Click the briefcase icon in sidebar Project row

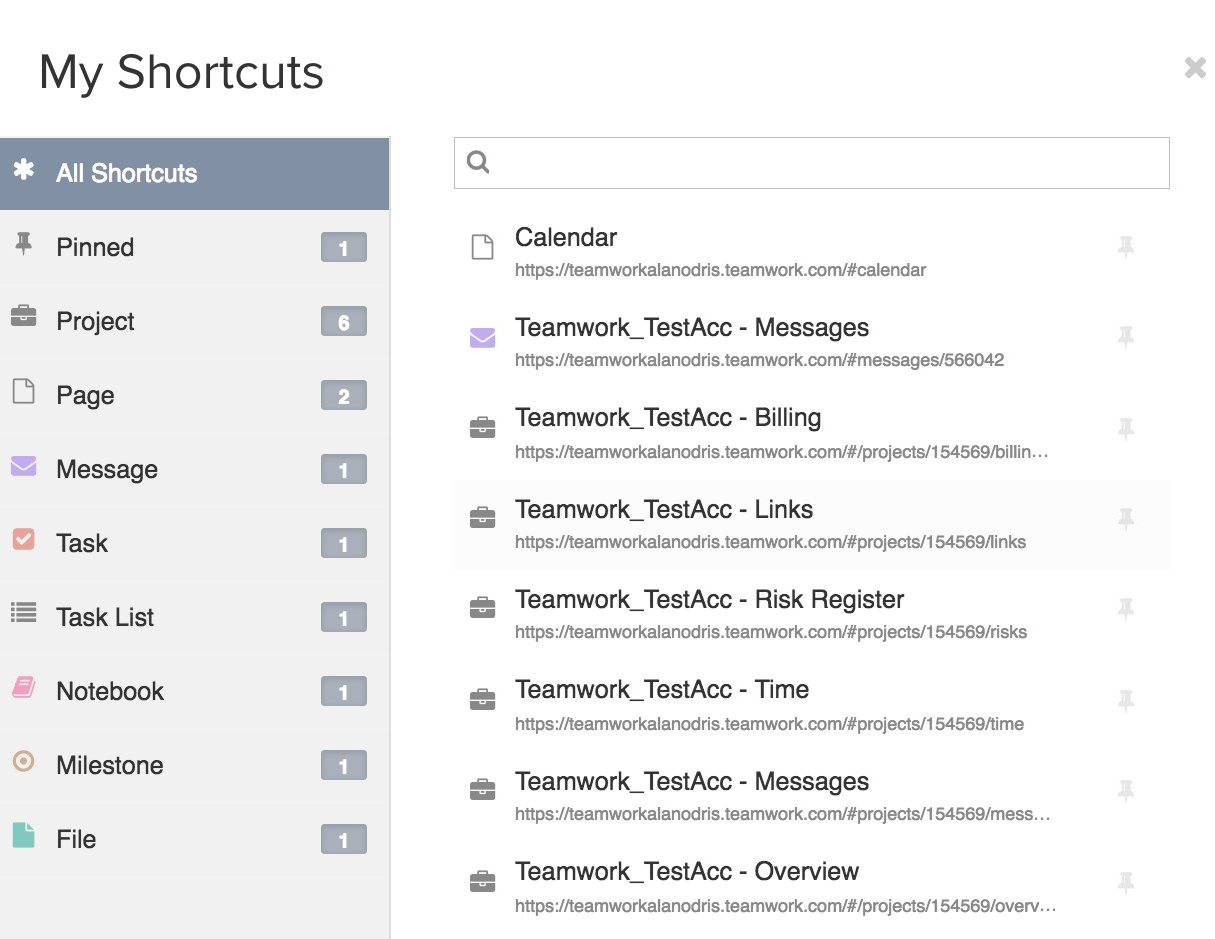(x=23, y=317)
